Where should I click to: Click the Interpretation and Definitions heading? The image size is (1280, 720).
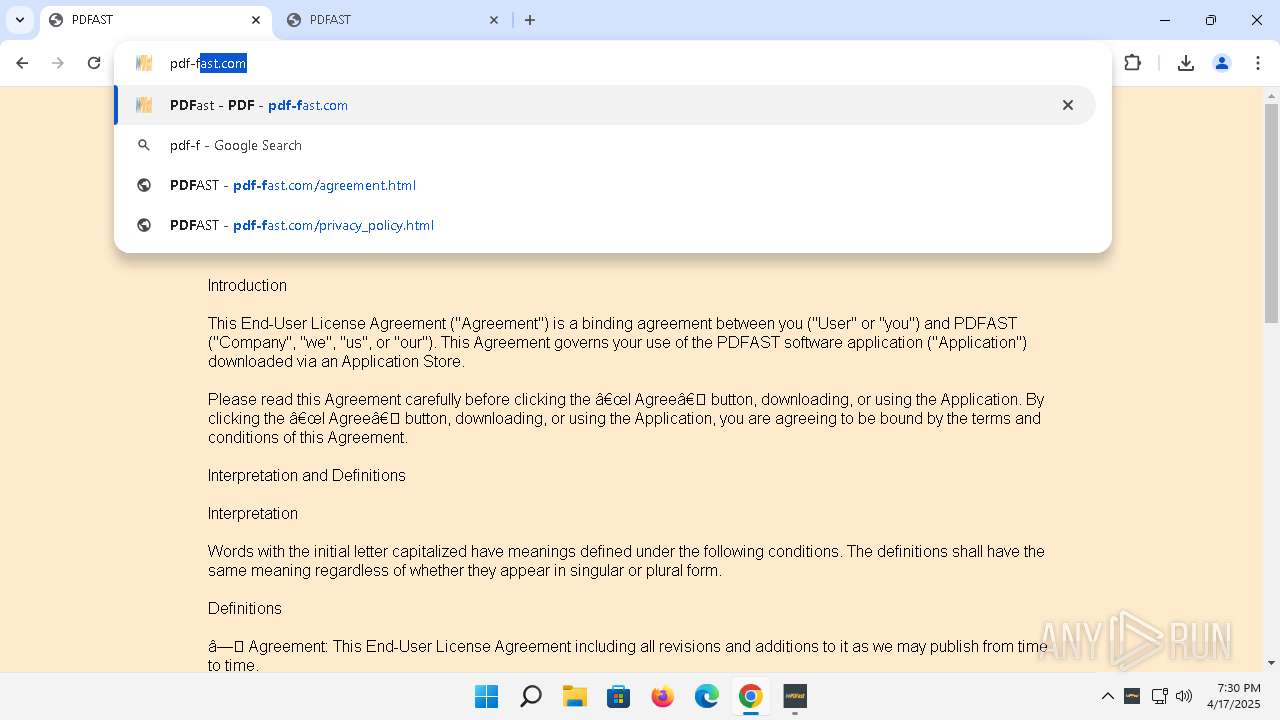(307, 476)
